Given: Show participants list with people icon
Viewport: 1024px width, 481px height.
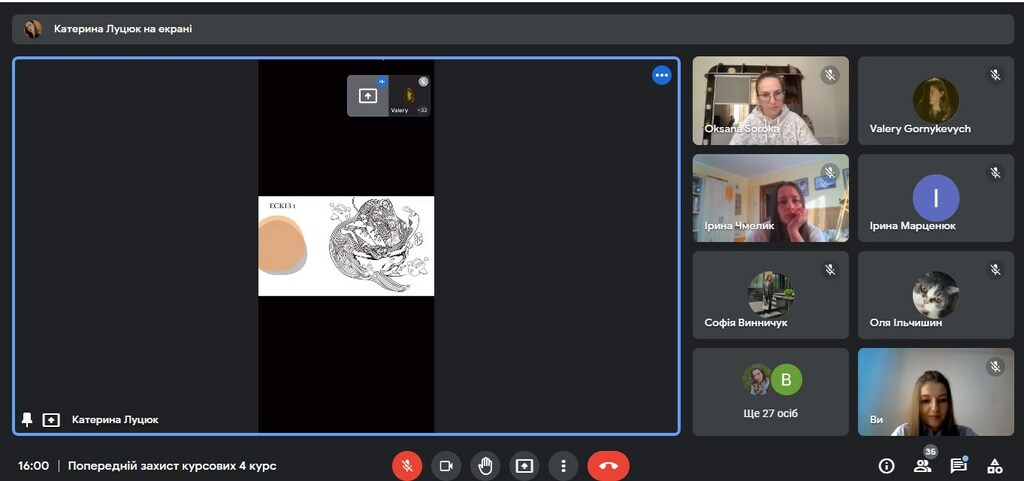Looking at the screenshot, I should tap(922, 466).
